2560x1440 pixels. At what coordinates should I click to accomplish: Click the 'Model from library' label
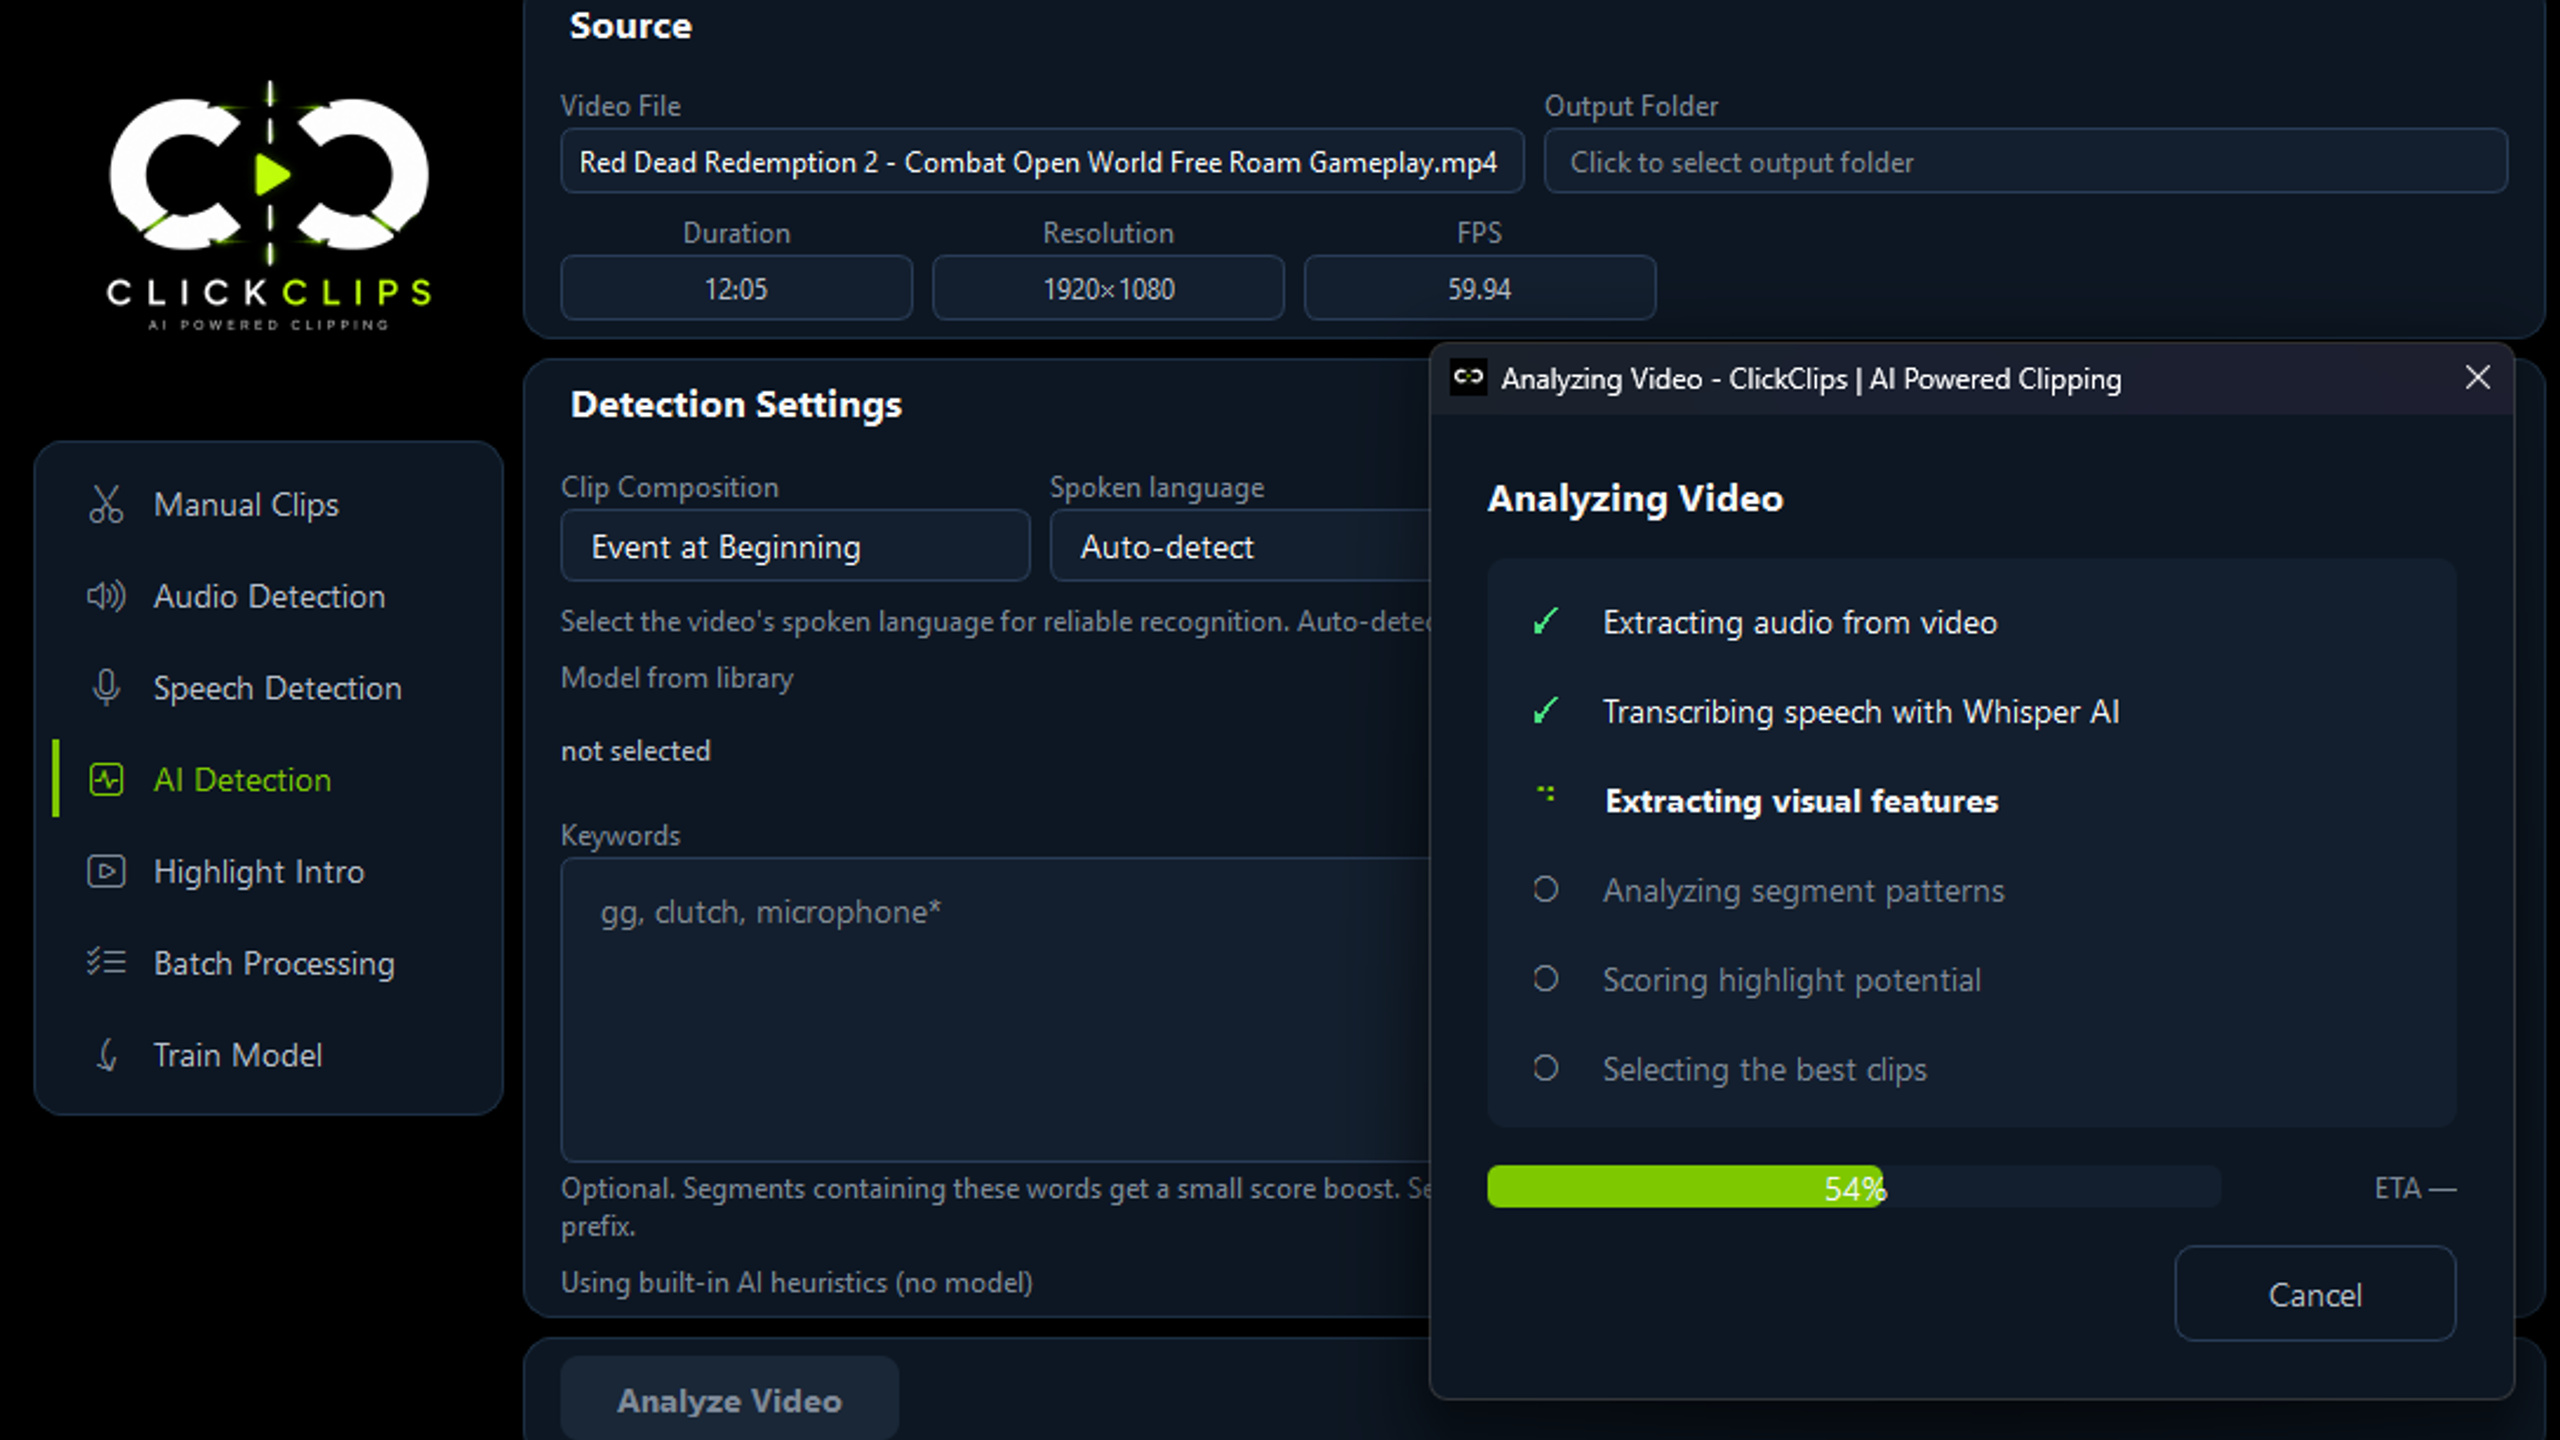point(677,678)
